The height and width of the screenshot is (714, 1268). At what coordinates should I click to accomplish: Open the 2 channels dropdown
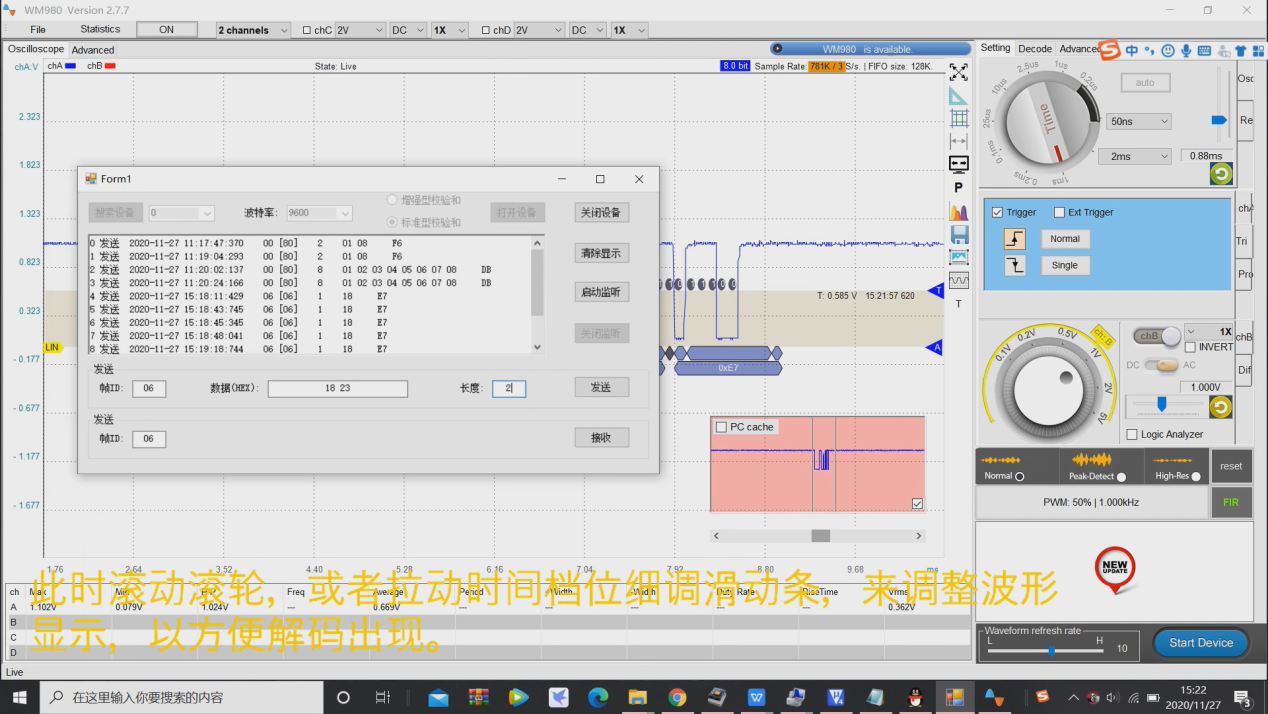coord(253,30)
